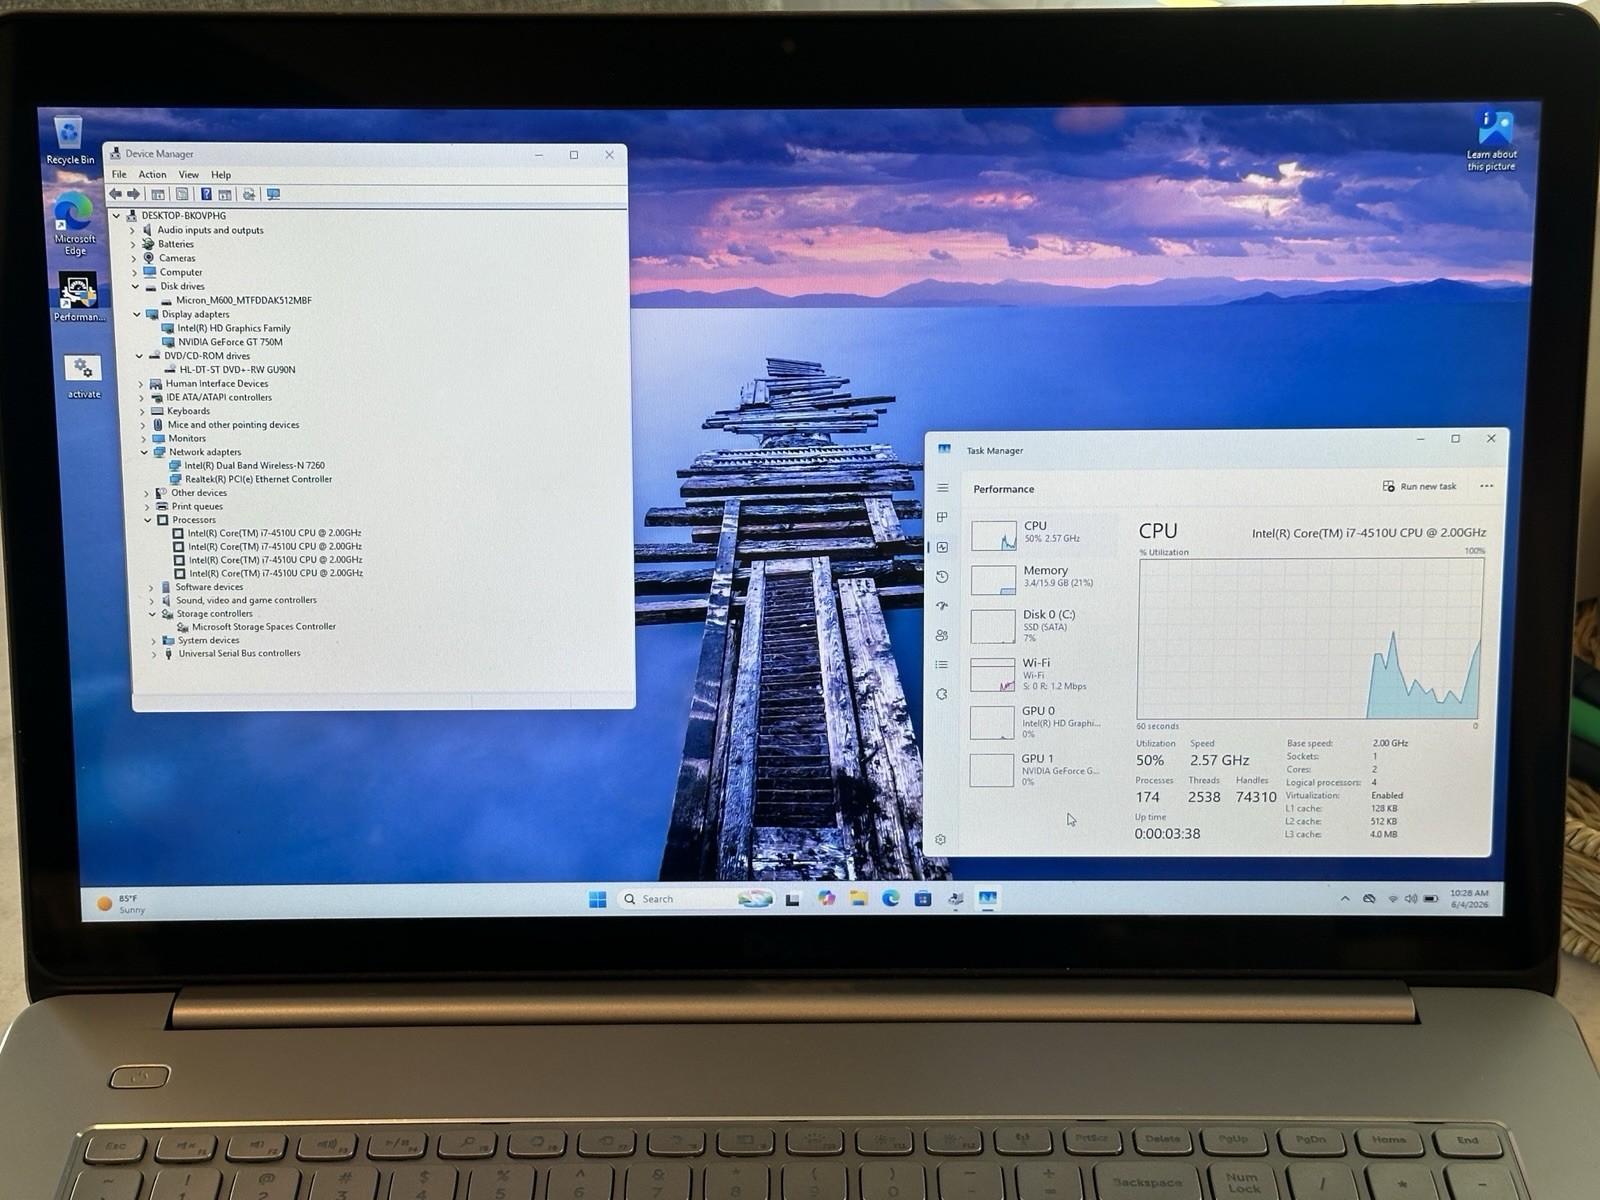This screenshot has width=1600, height=1200.
Task: Expand the Batteries category
Action: click(133, 244)
